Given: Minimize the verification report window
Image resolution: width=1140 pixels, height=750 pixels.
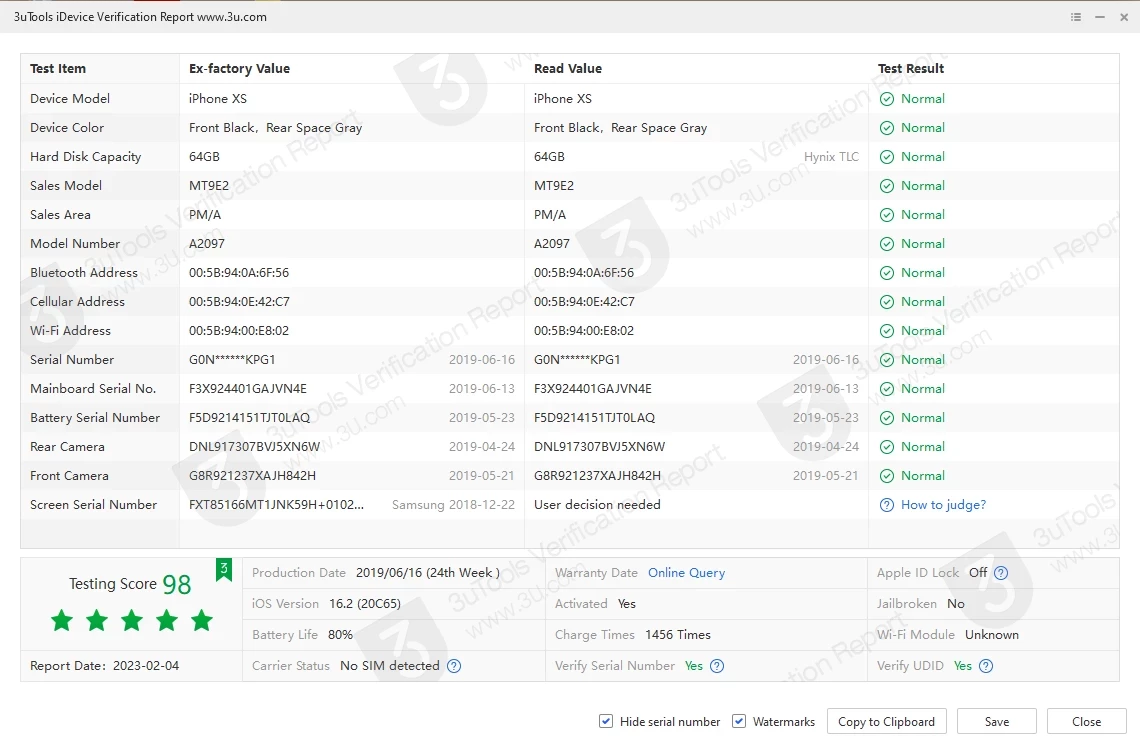Looking at the screenshot, I should 1100,17.
